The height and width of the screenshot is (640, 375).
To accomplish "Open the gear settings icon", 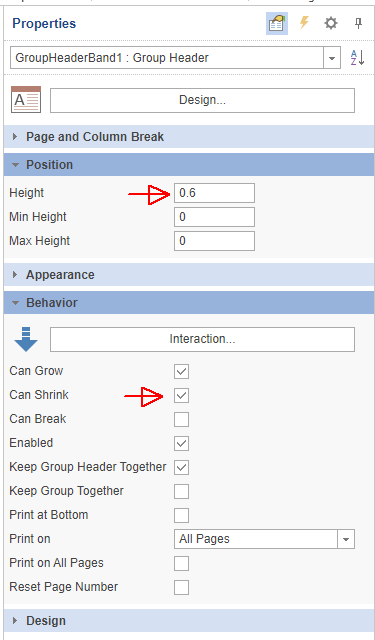I will click(331, 23).
